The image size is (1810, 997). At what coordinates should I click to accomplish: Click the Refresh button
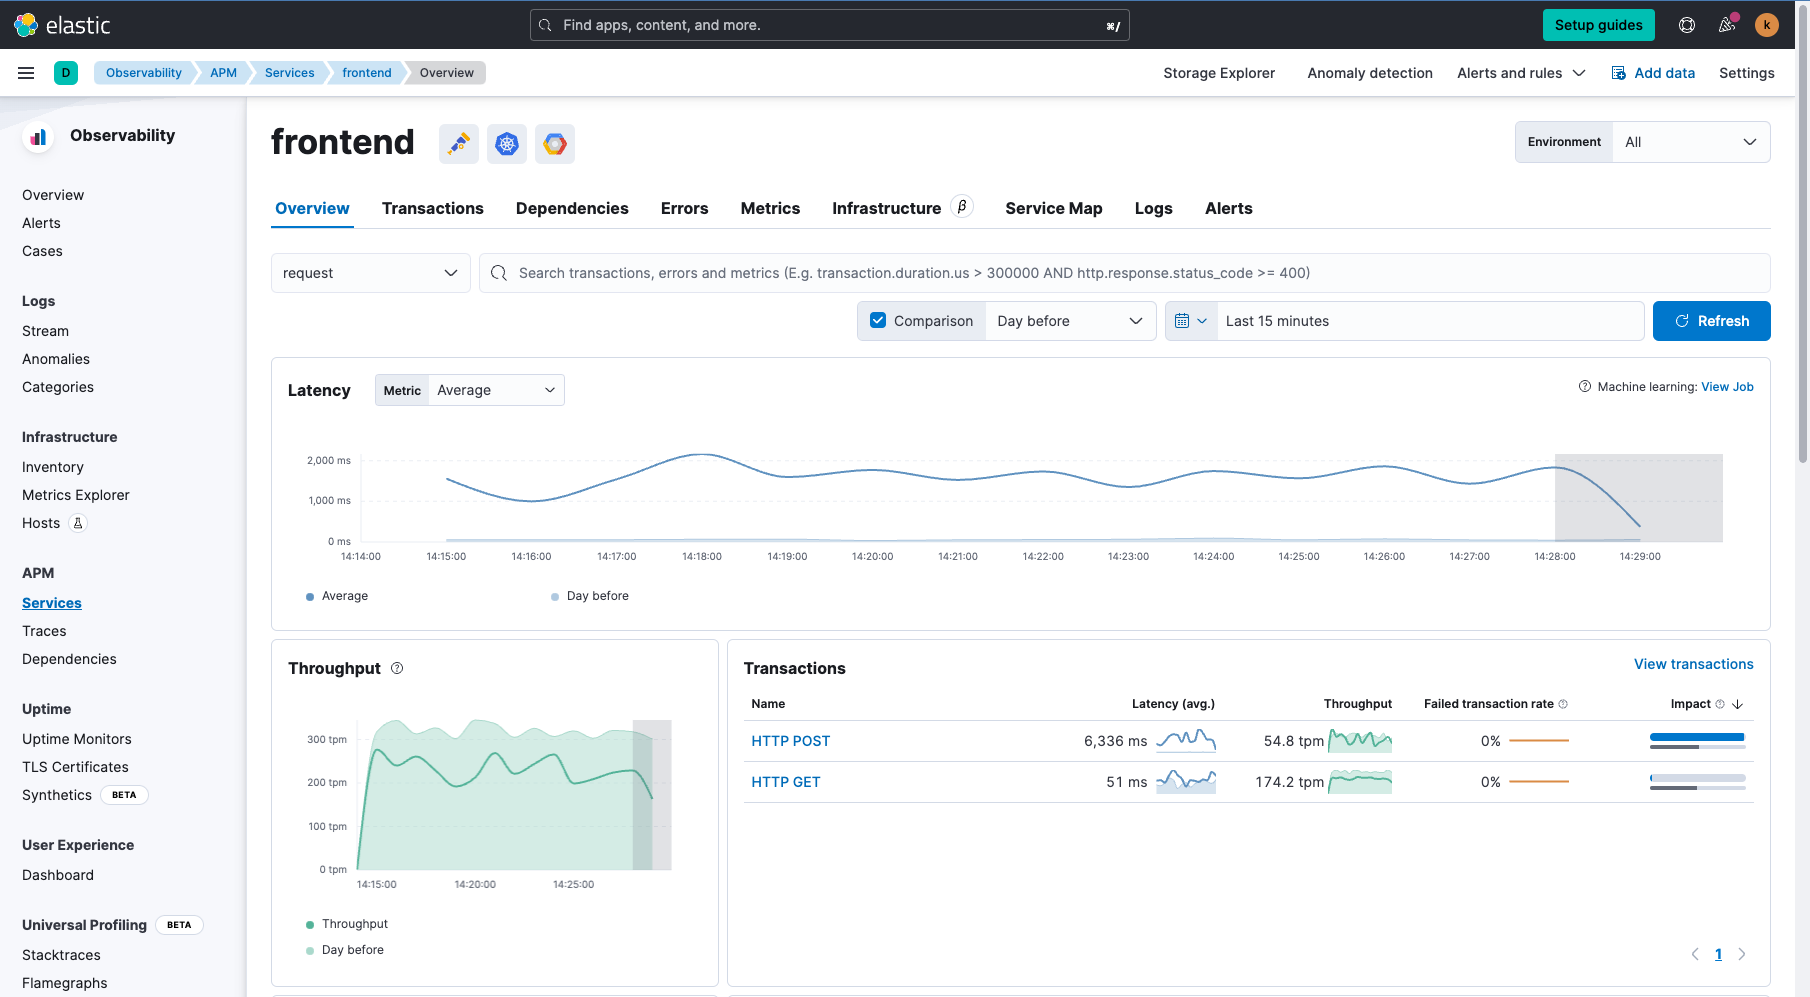(x=1711, y=321)
